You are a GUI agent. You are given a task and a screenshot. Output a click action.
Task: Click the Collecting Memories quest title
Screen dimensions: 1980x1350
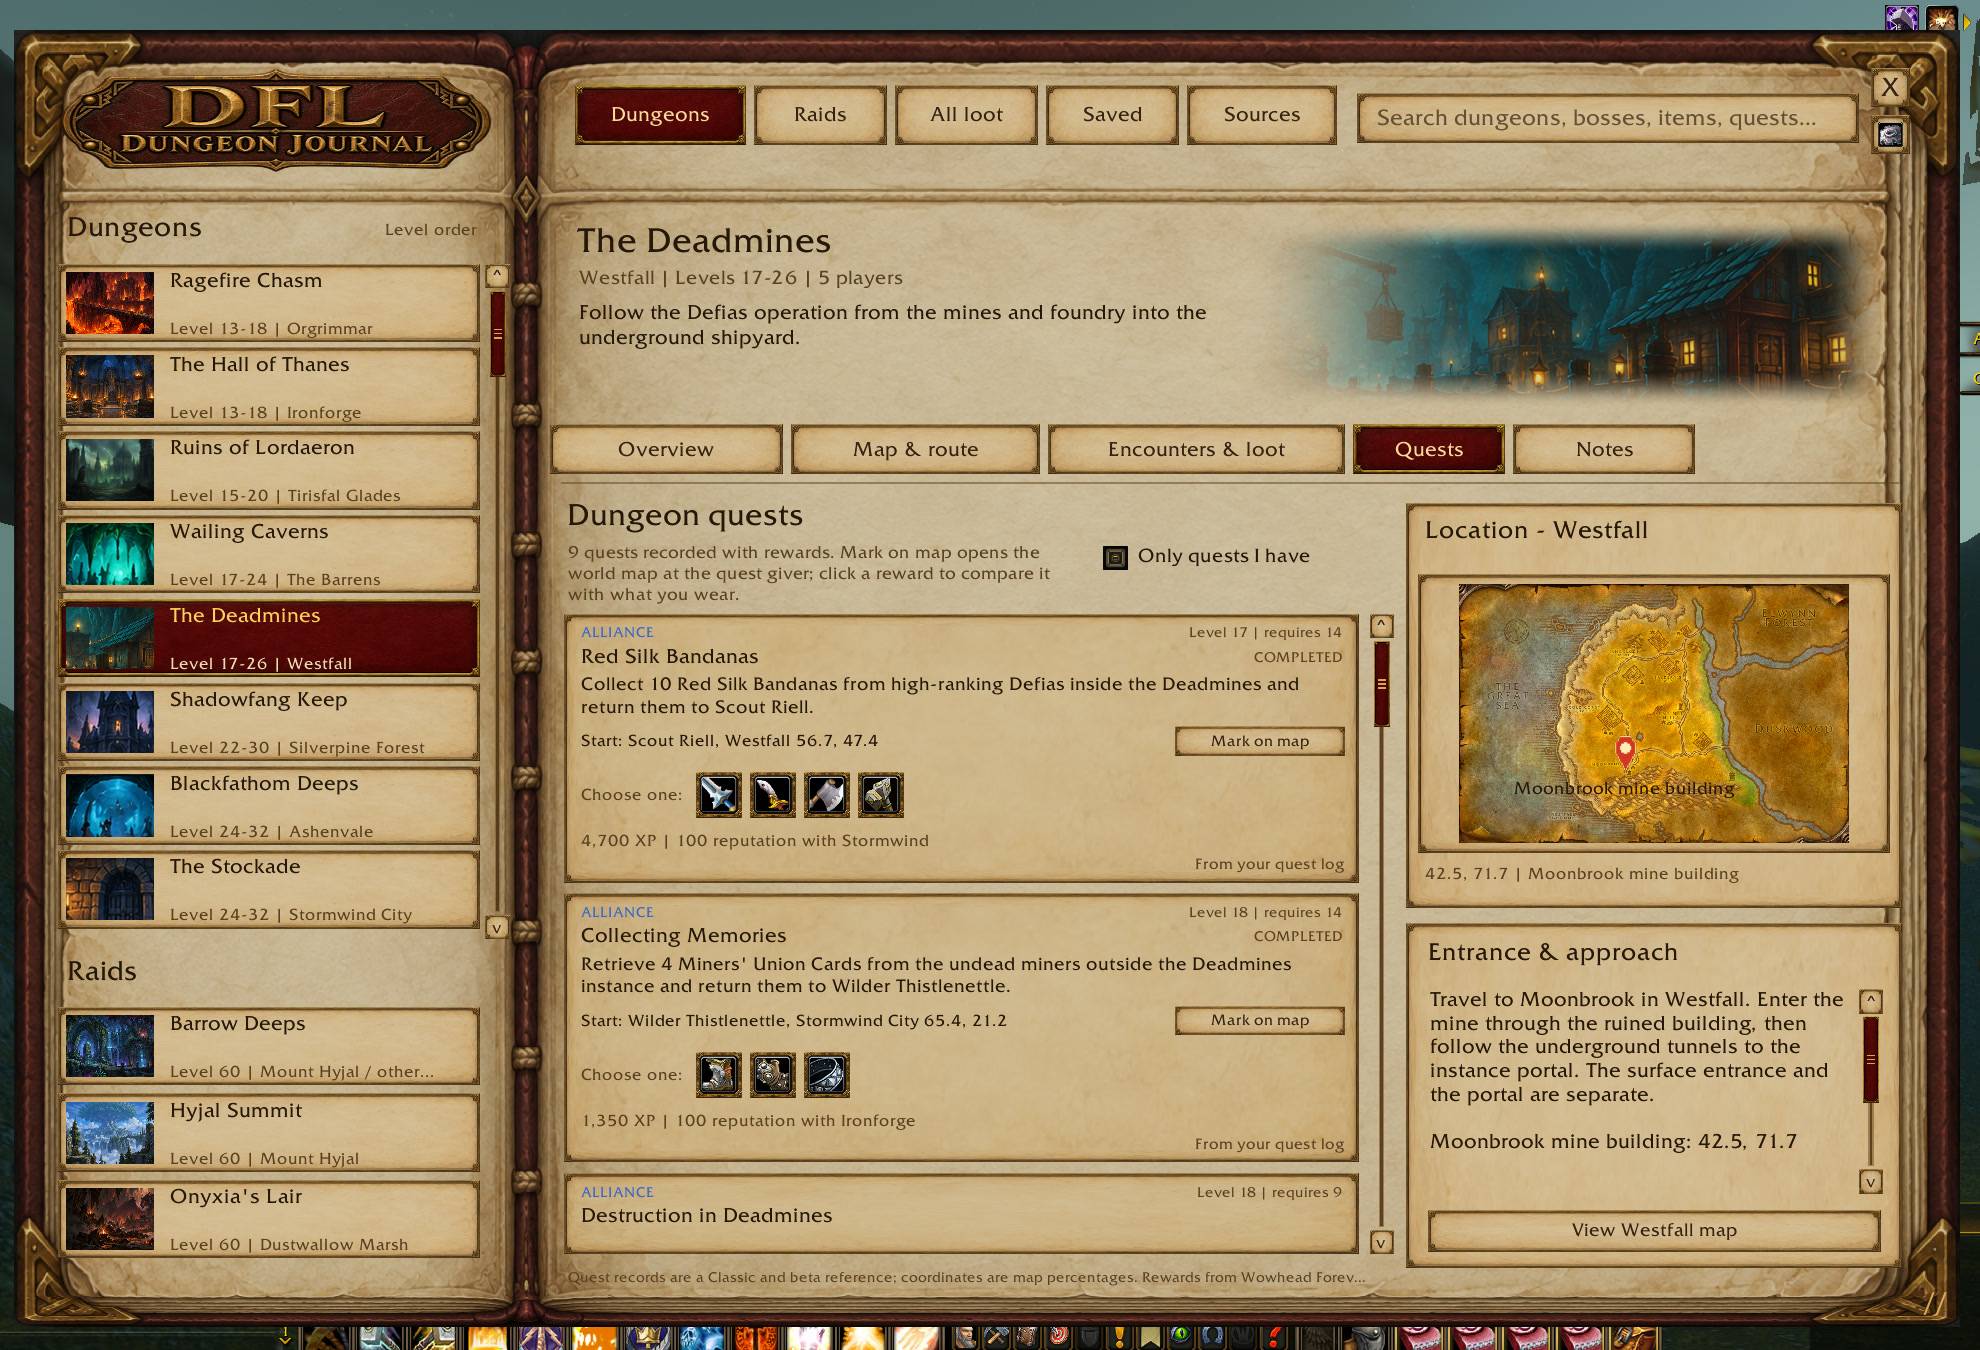(x=683, y=935)
